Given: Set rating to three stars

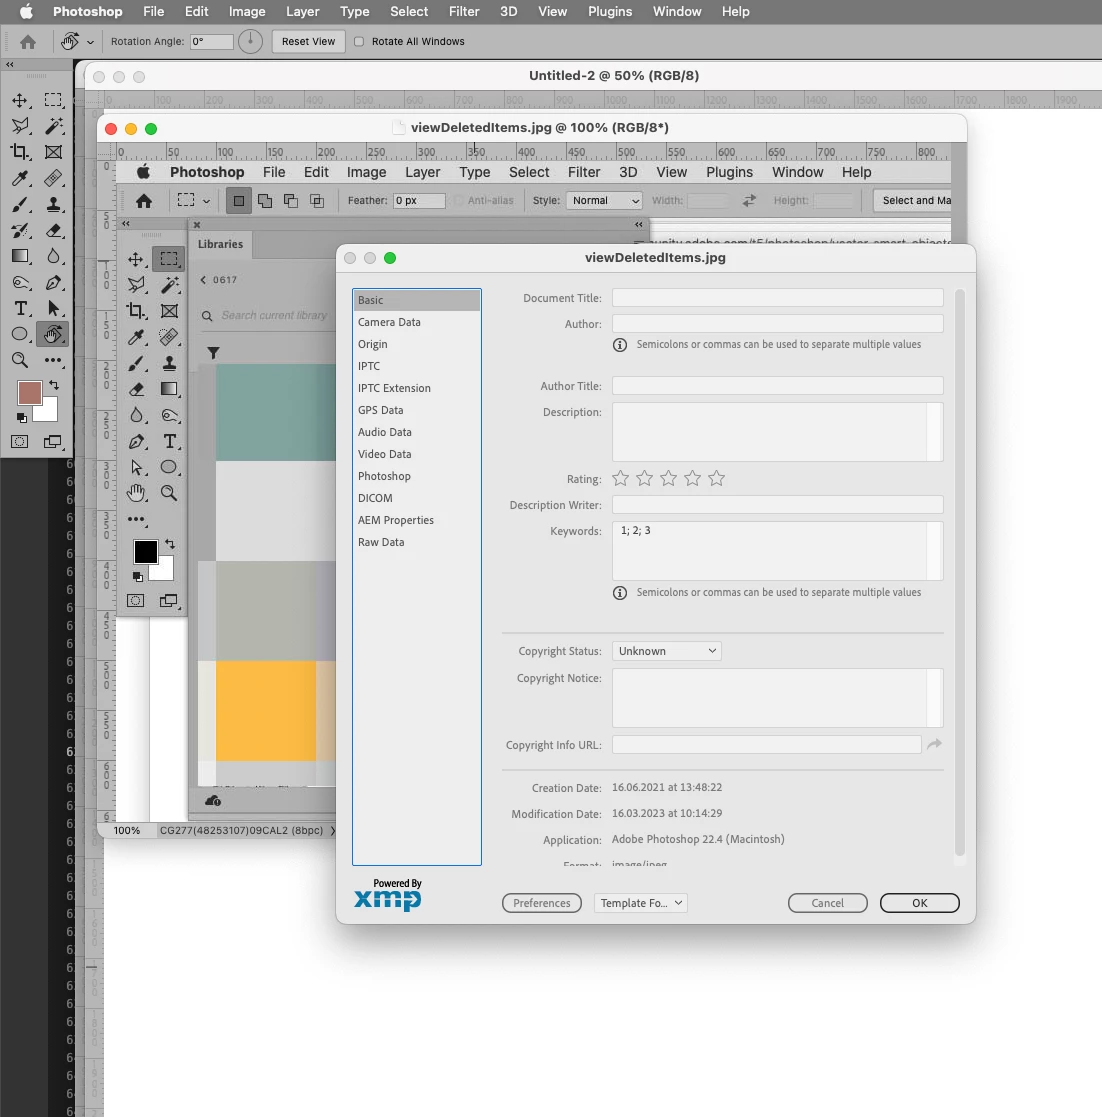Looking at the screenshot, I should (x=668, y=478).
